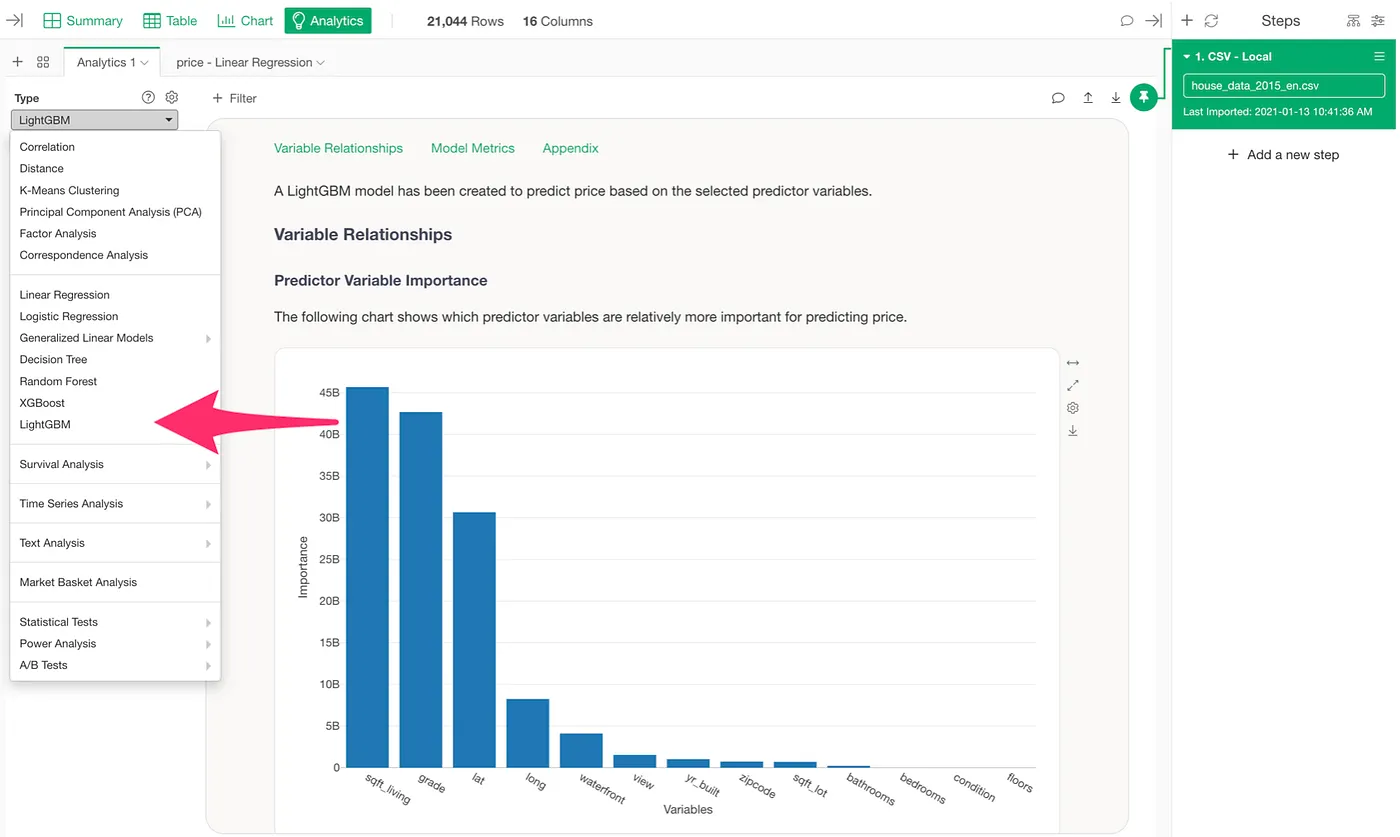Viewport: 1400px width, 837px height.
Task: Click the help question mark icon
Action: 149,97
